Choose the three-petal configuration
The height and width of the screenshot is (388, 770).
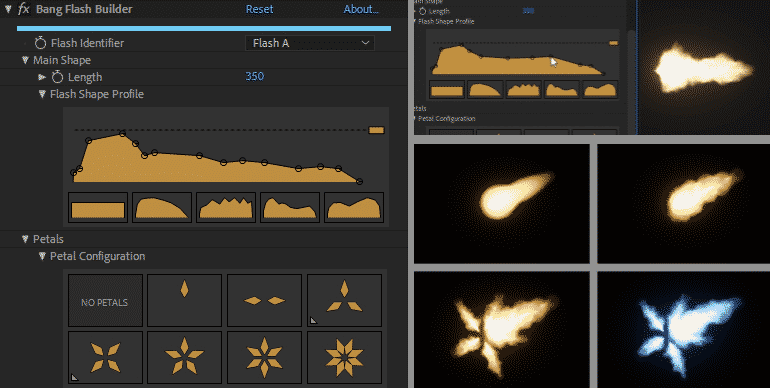pyautogui.click(x=344, y=301)
